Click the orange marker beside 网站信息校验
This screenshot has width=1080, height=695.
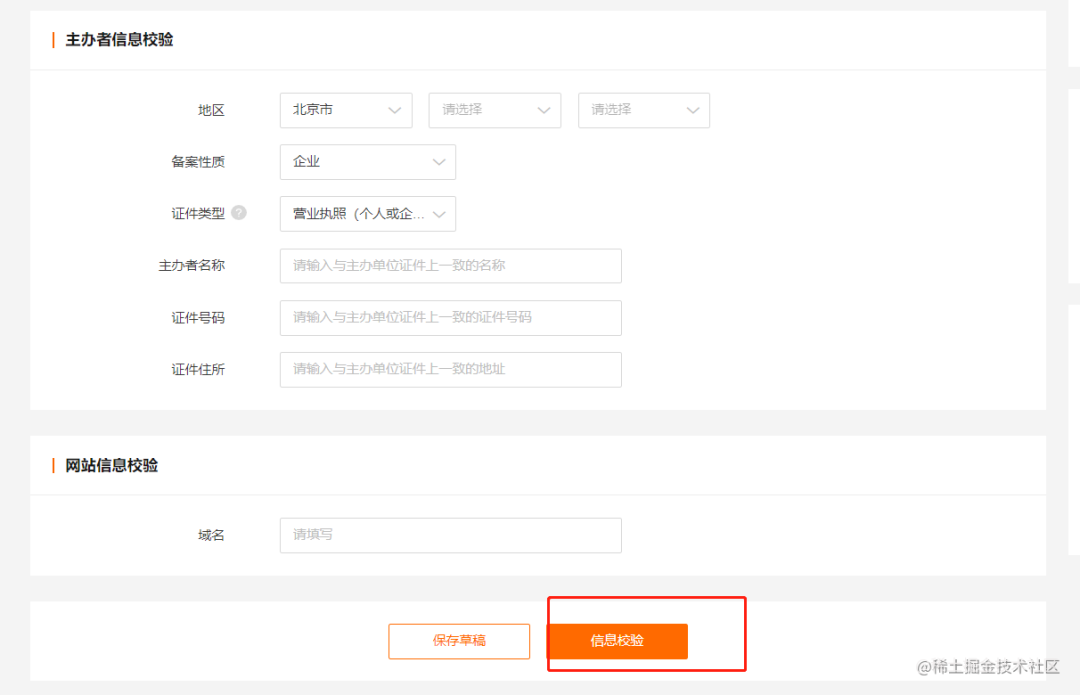tap(53, 465)
